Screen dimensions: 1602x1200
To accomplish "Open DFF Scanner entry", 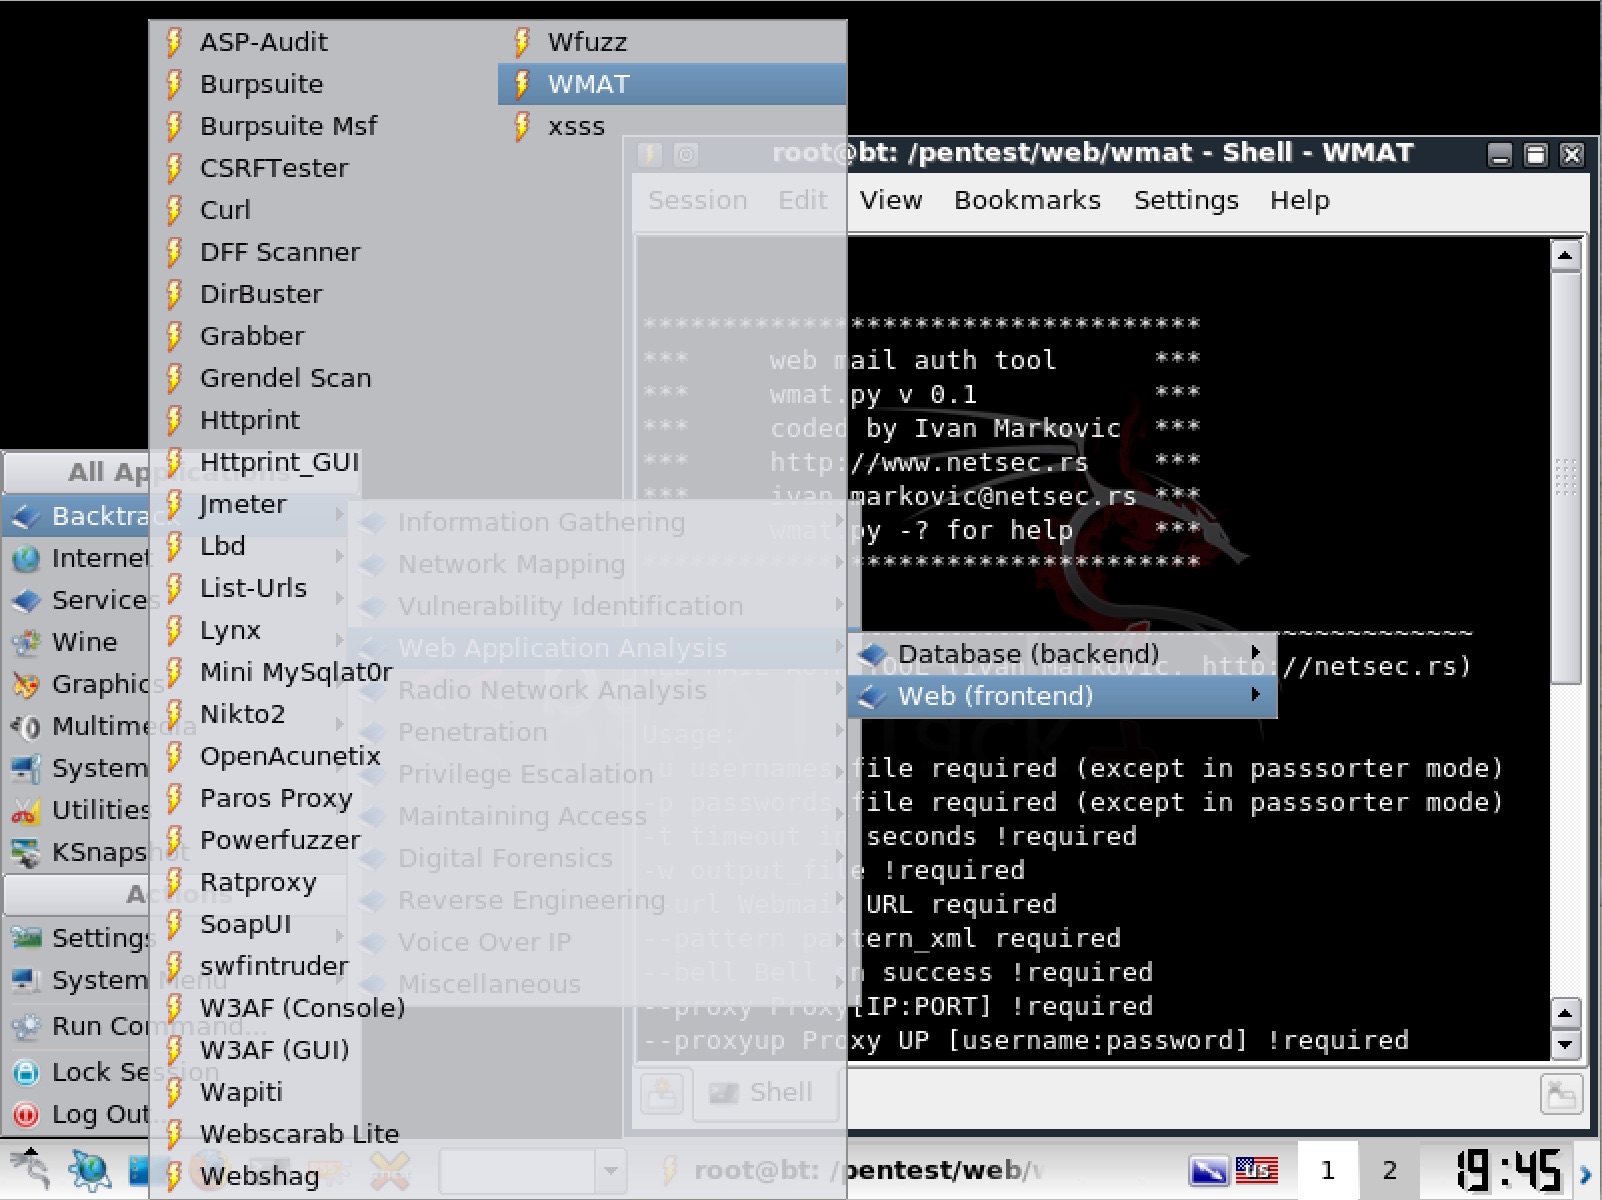I will point(323,252).
